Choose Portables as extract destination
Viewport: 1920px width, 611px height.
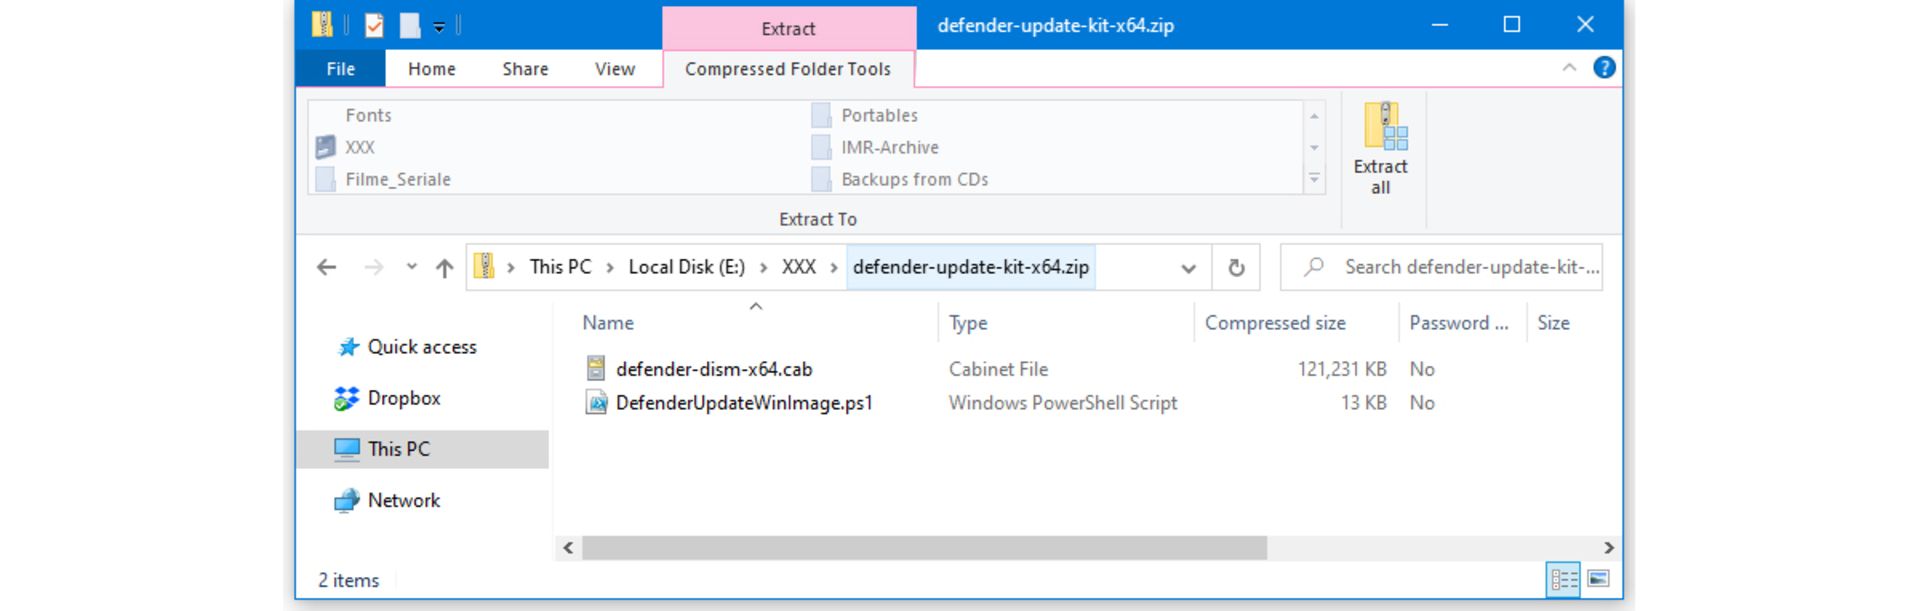pos(866,115)
